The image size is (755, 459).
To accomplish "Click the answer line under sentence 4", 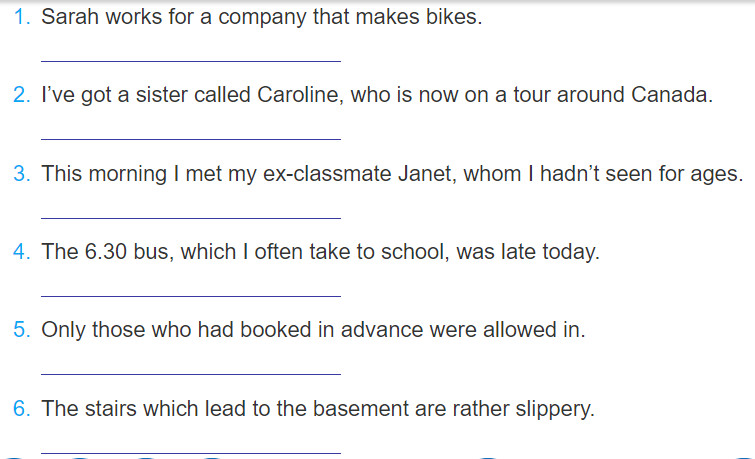I will click(191, 296).
